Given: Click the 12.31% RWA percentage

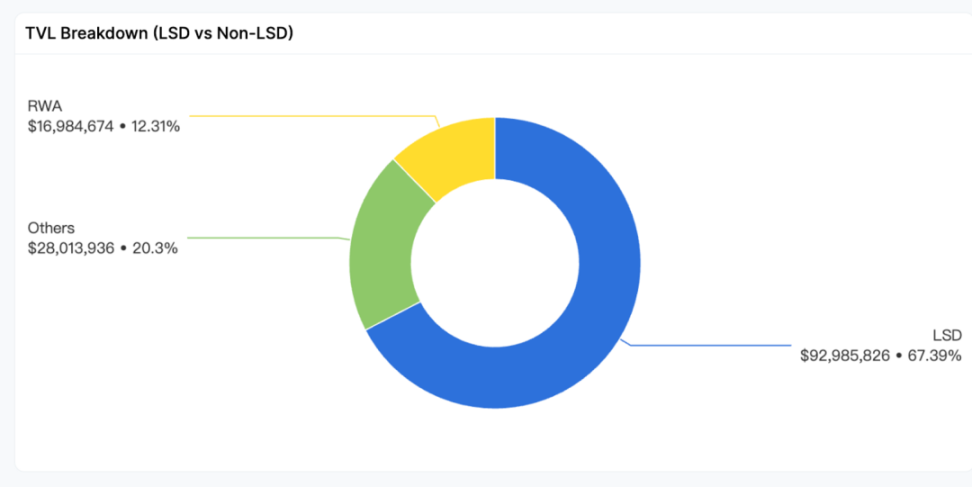Looking at the screenshot, I should [156, 127].
